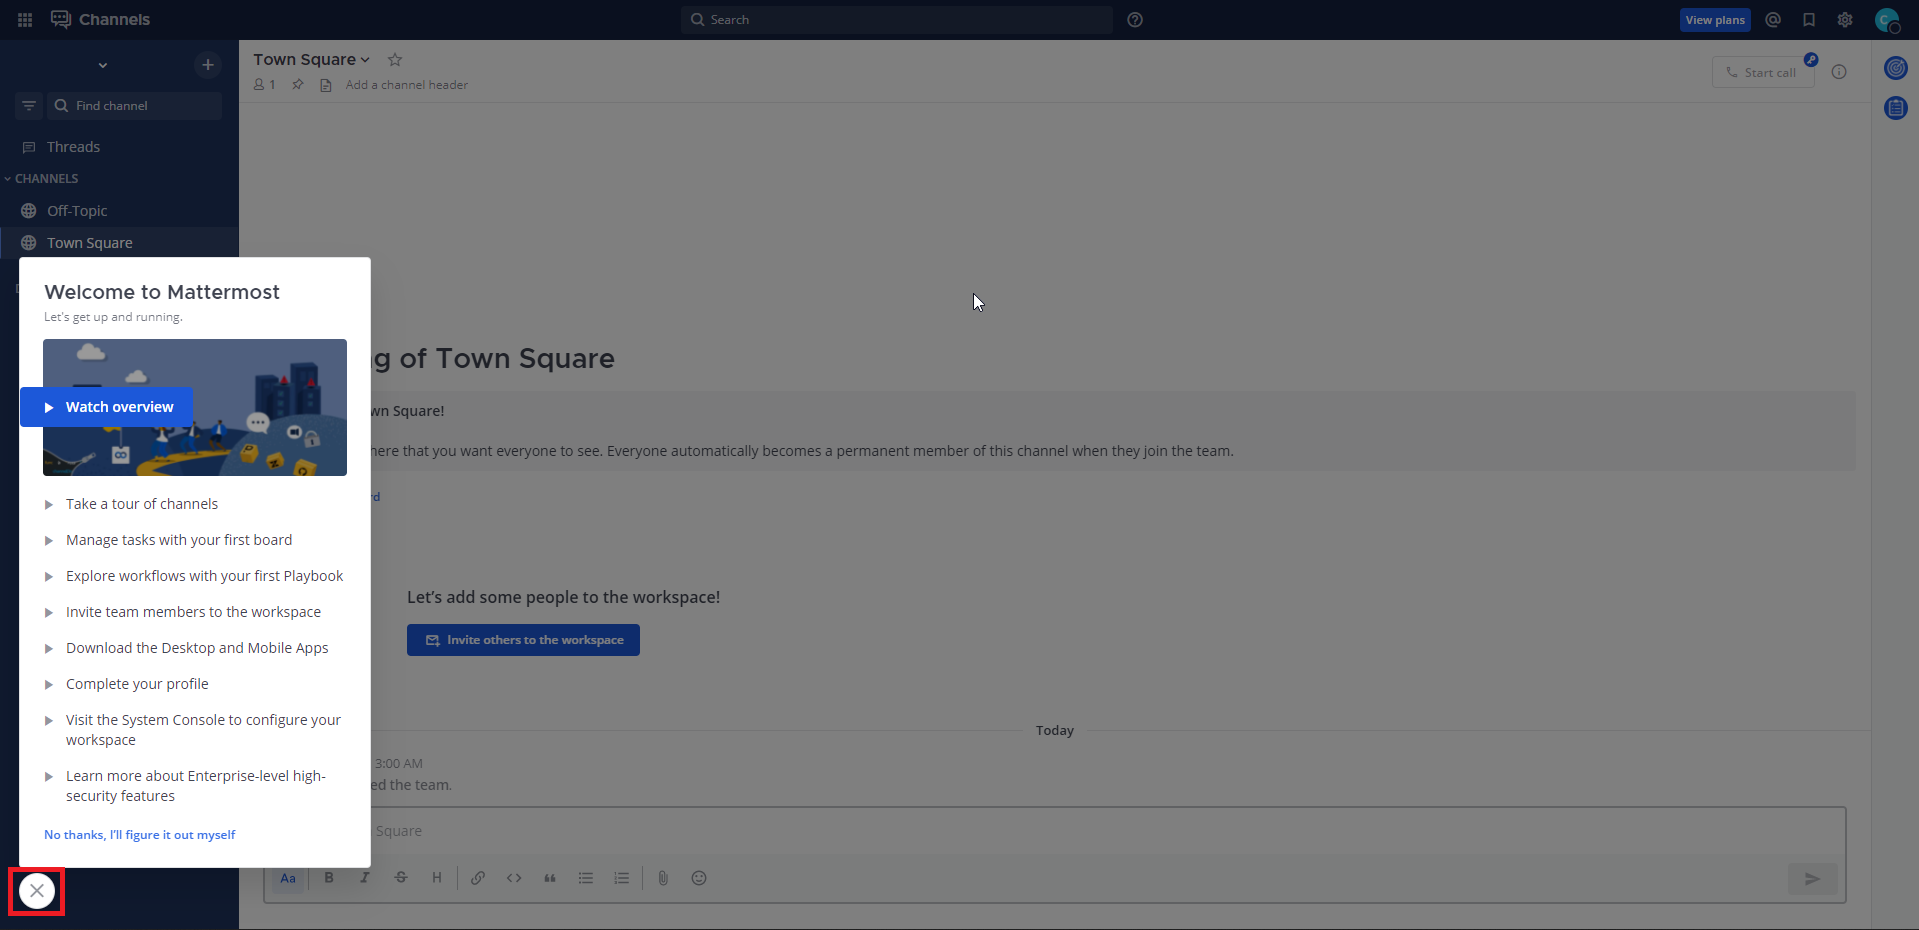Favorite Town Square with star icon

tap(395, 60)
